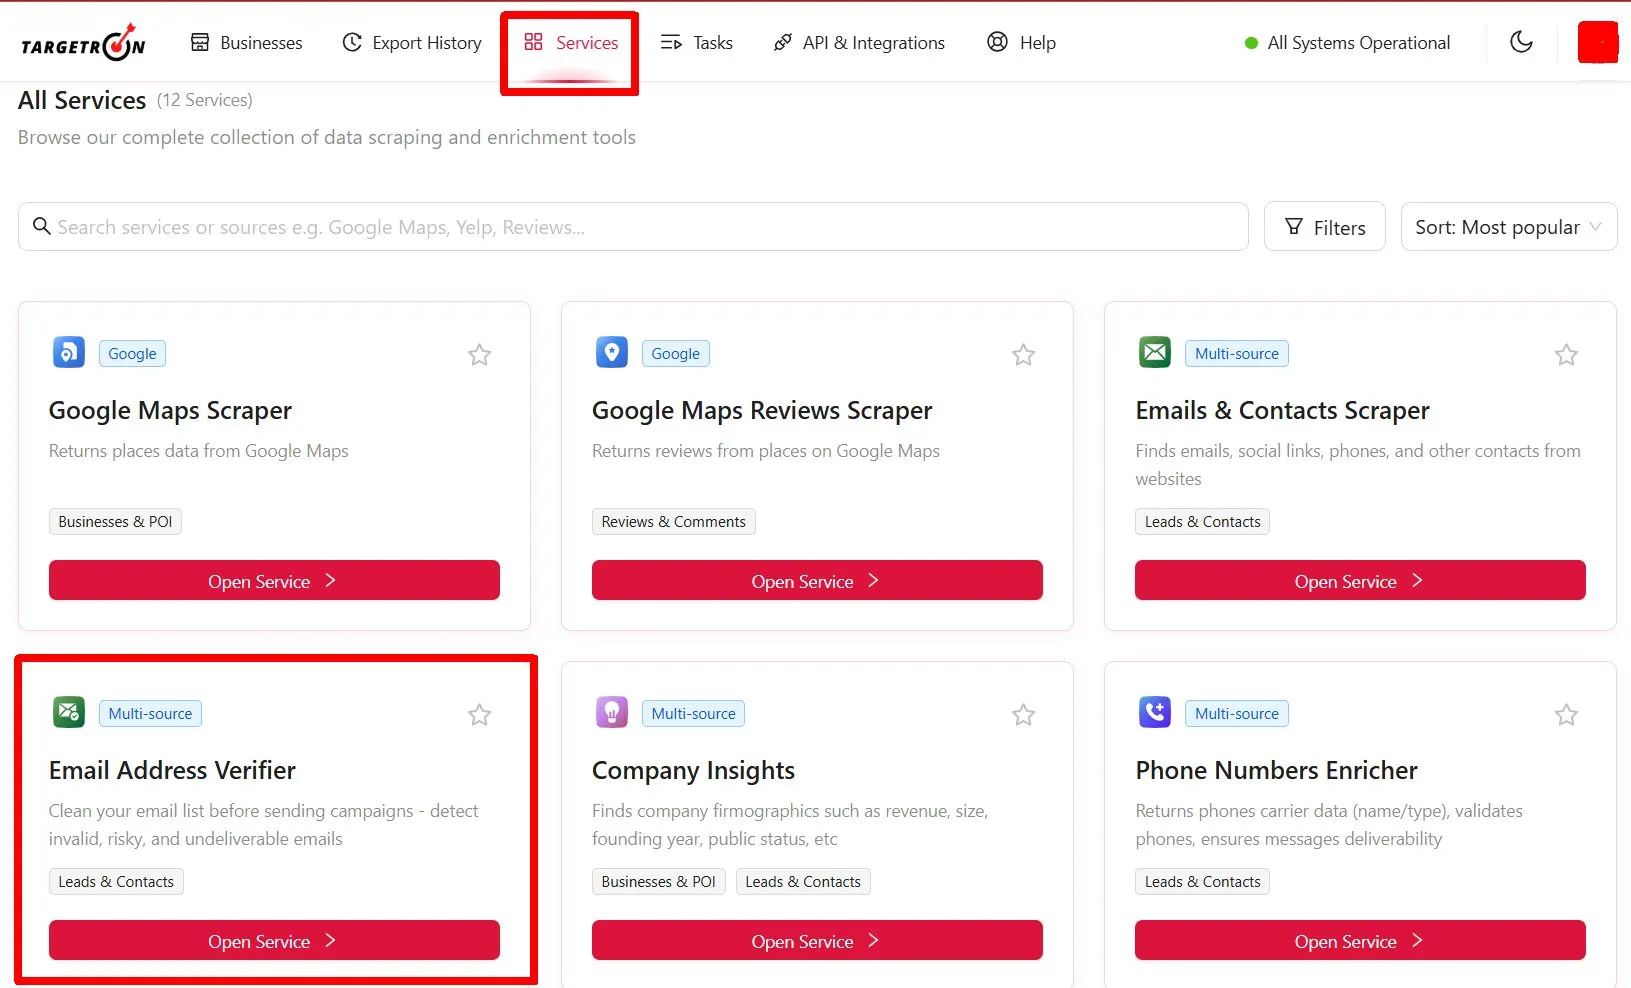This screenshot has height=988, width=1631.
Task: Click the Phone Numbers Enricher phone icon
Action: pos(1155,713)
